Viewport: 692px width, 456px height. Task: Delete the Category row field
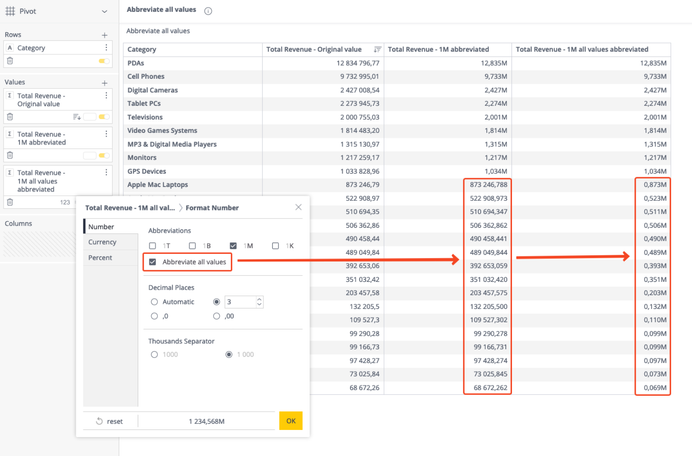pos(10,61)
